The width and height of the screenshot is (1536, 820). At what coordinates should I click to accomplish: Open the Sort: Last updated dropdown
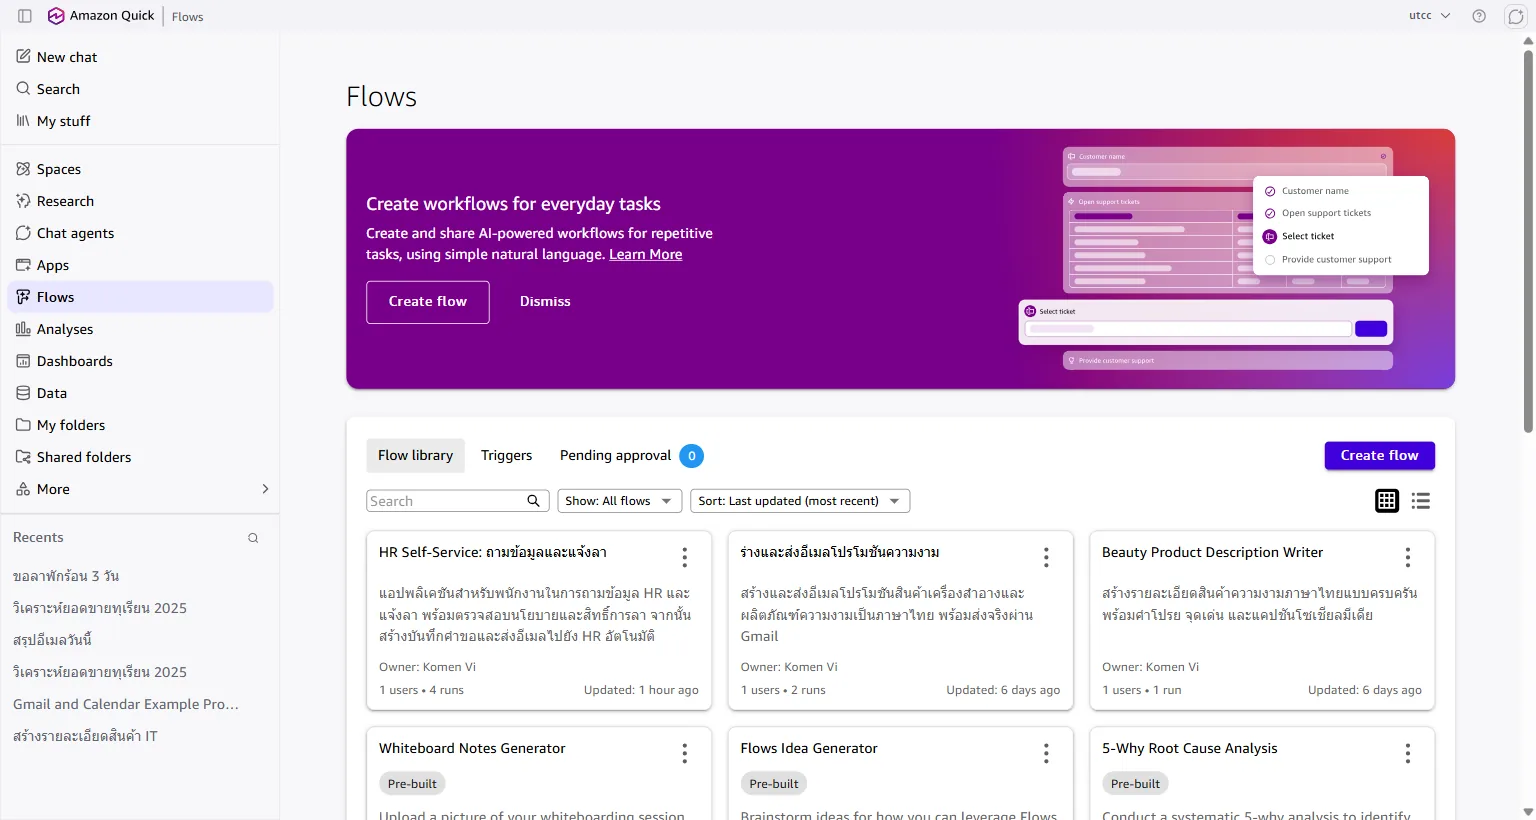[800, 501]
